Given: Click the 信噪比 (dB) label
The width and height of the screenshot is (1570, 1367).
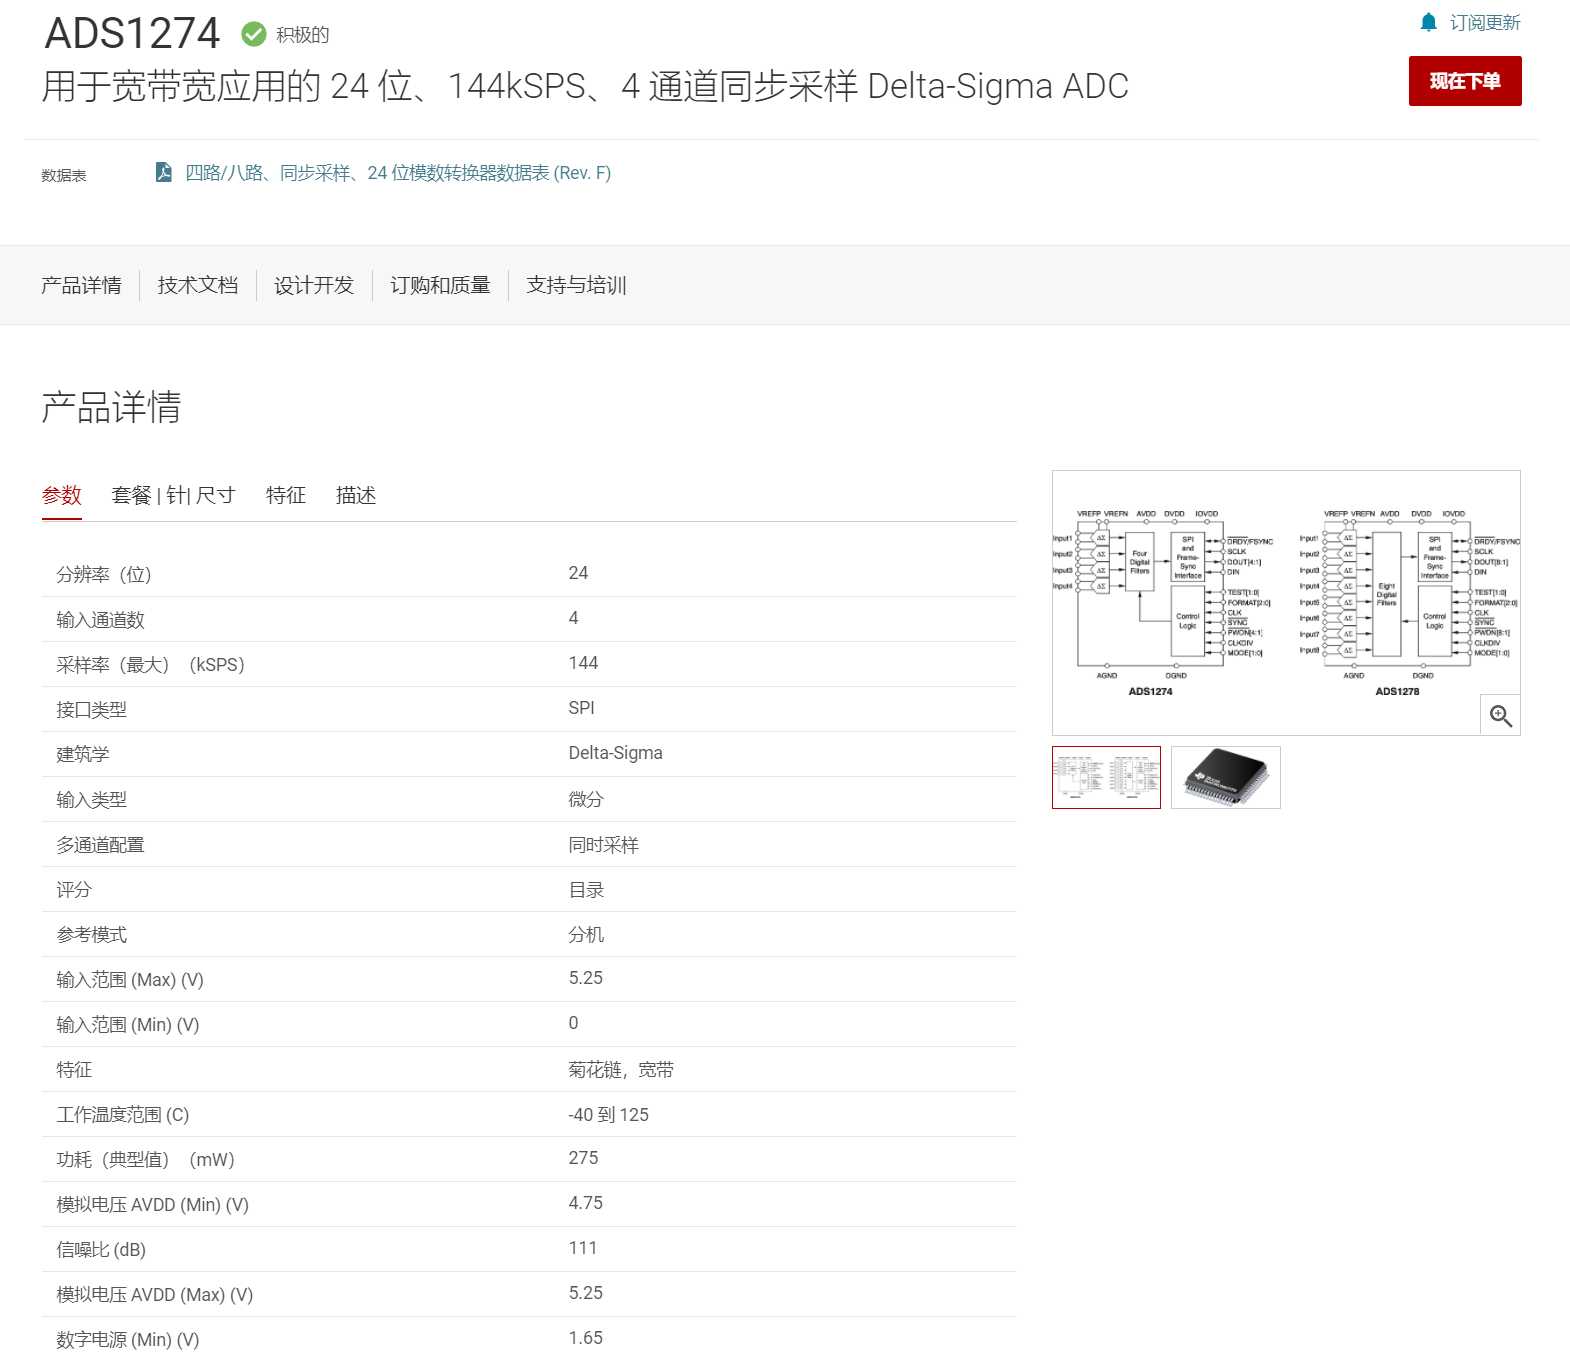Looking at the screenshot, I should 101,1250.
